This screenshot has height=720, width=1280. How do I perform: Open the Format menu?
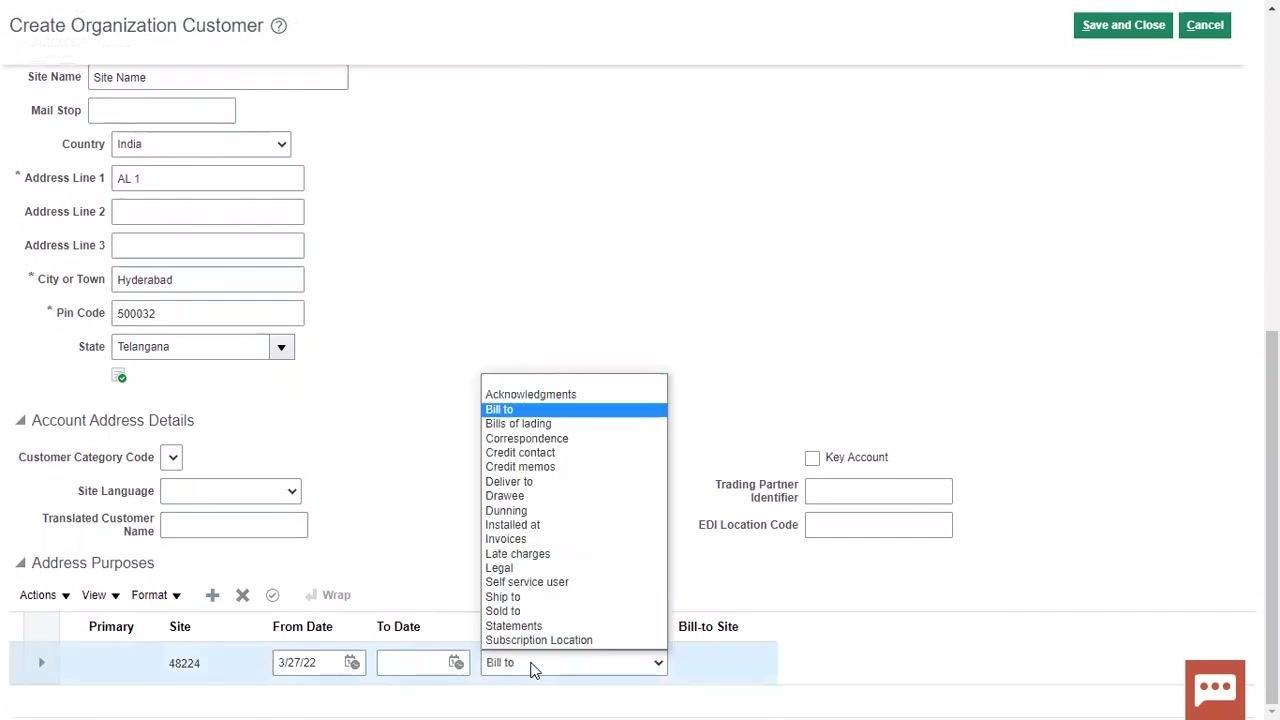pos(156,595)
